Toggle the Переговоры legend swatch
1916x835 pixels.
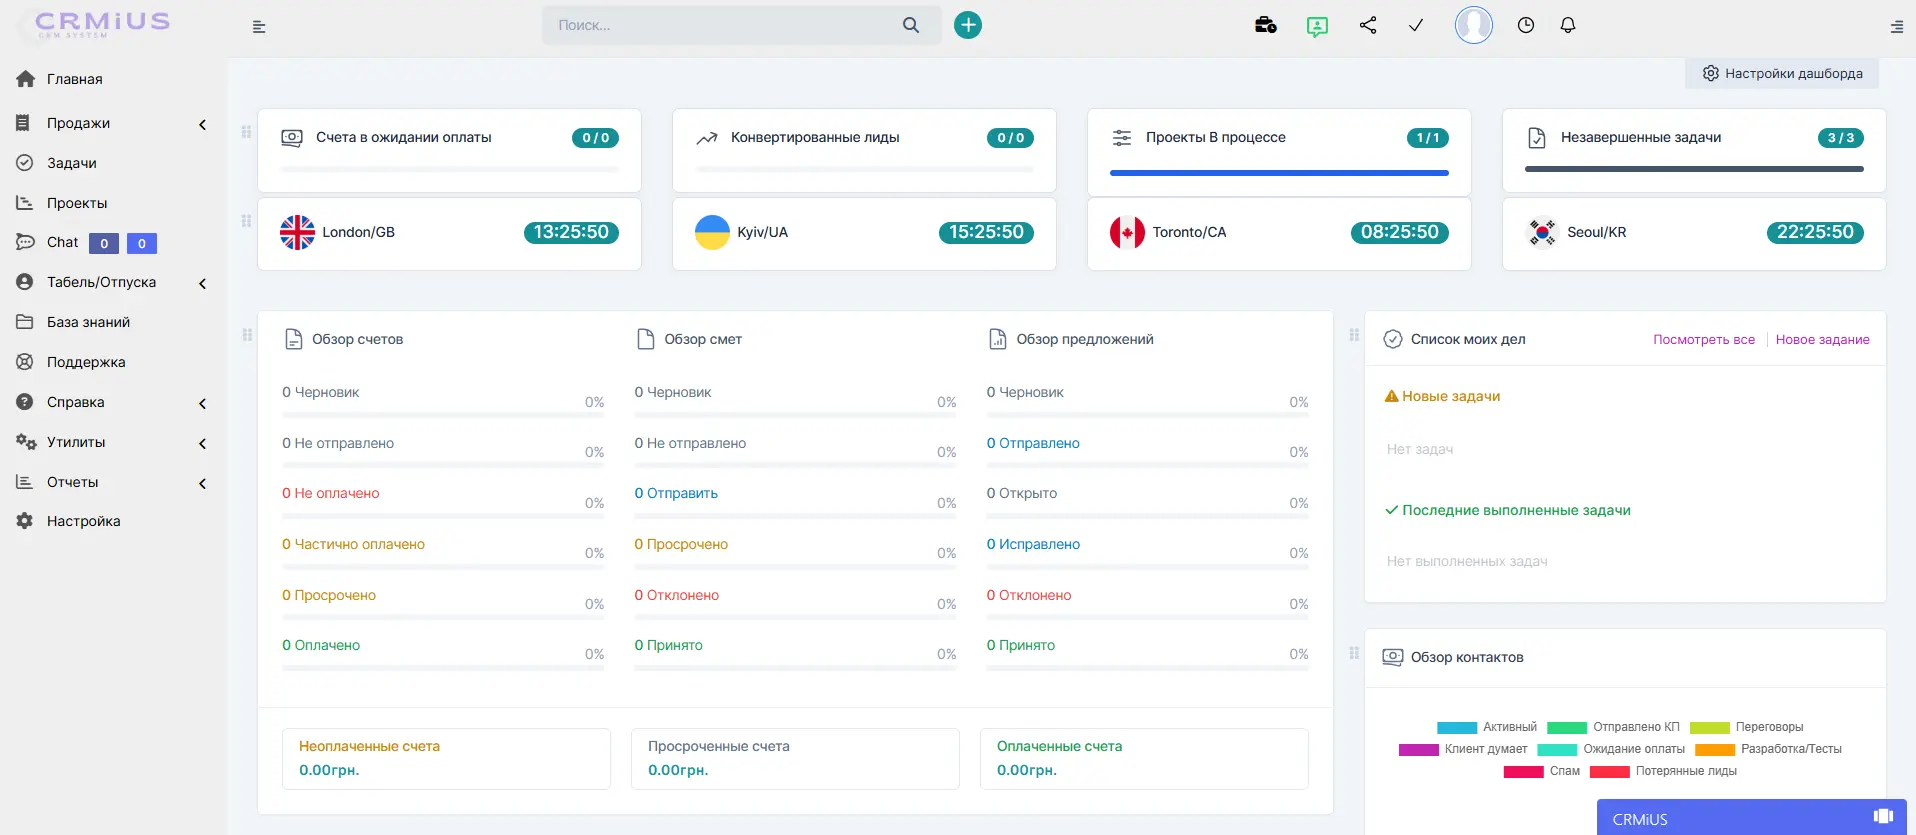[1710, 728]
